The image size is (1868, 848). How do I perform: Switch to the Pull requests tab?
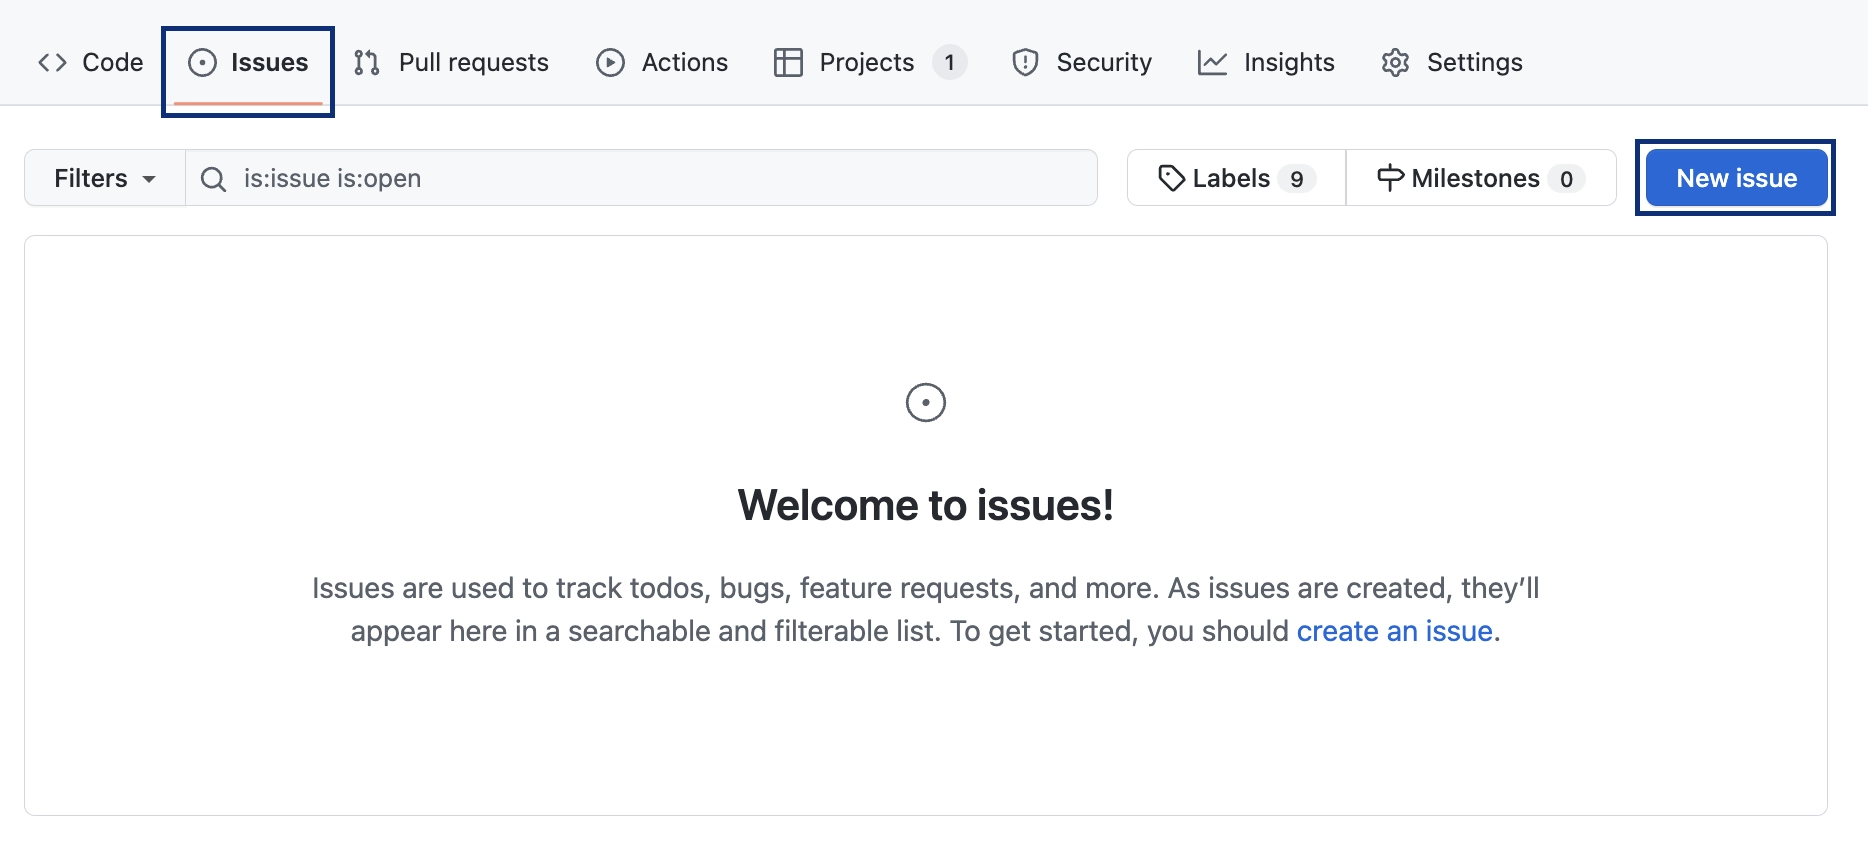pos(473,63)
